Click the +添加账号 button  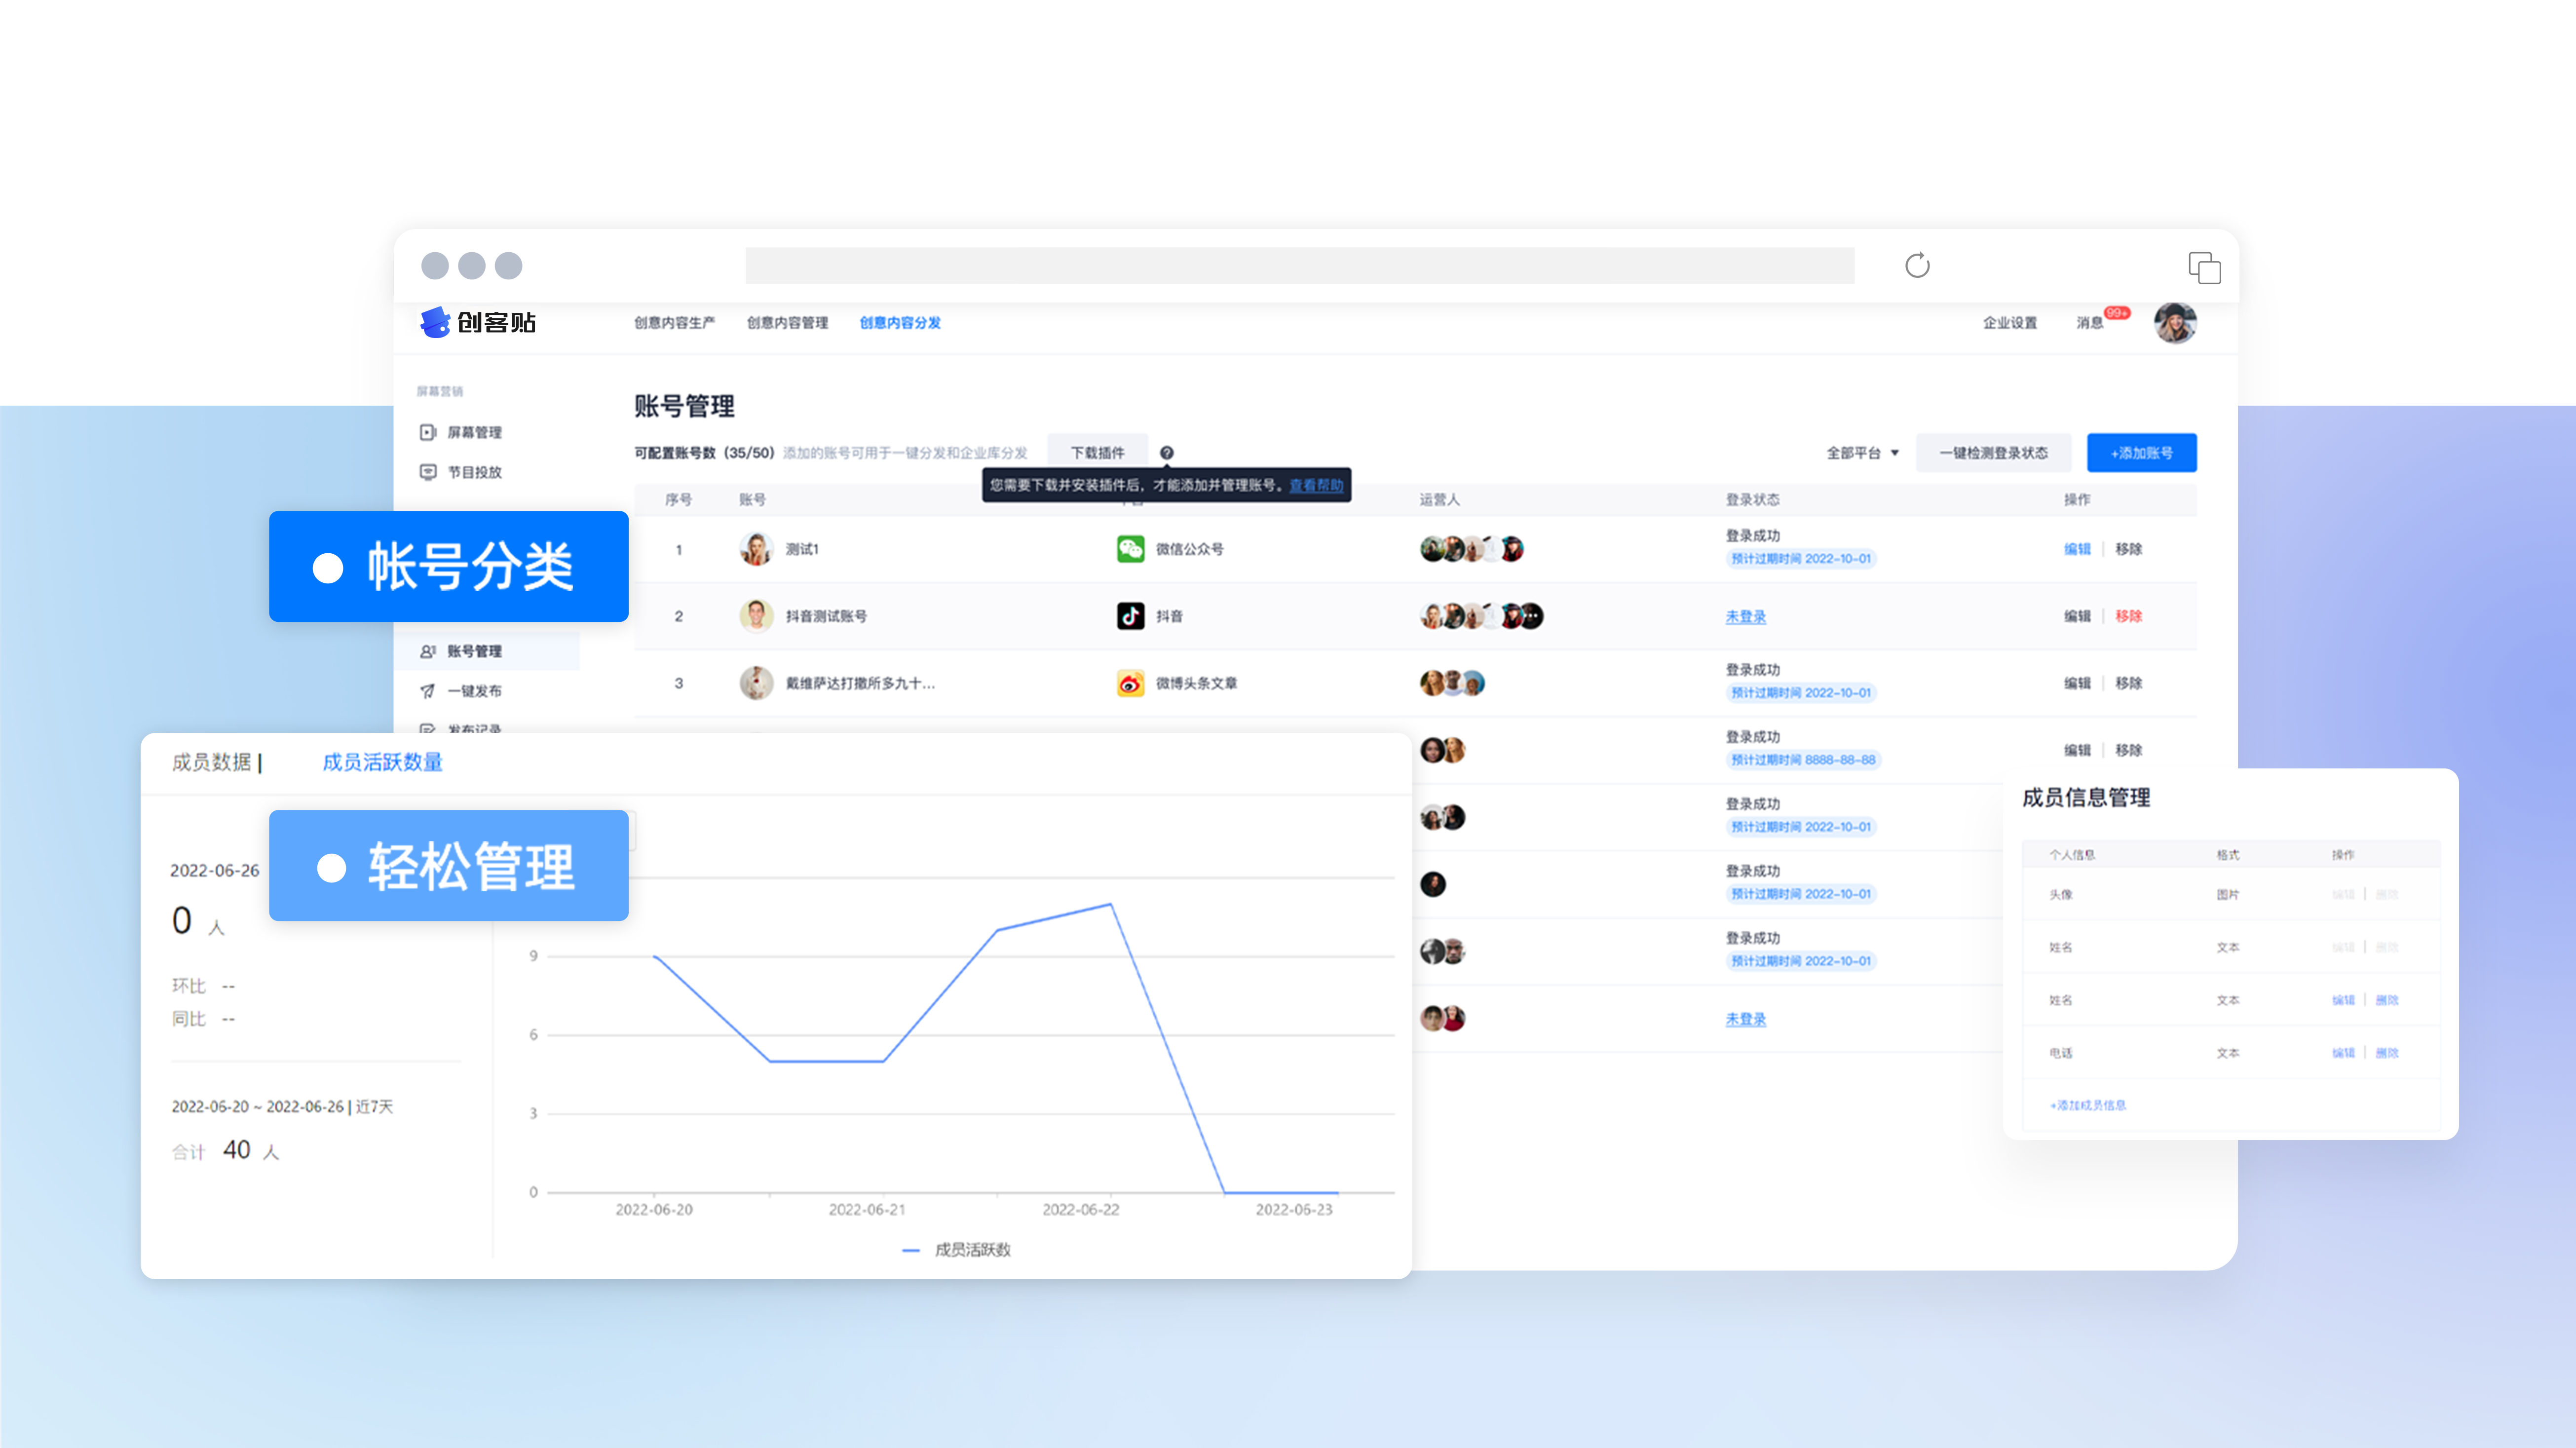[x=2141, y=453]
